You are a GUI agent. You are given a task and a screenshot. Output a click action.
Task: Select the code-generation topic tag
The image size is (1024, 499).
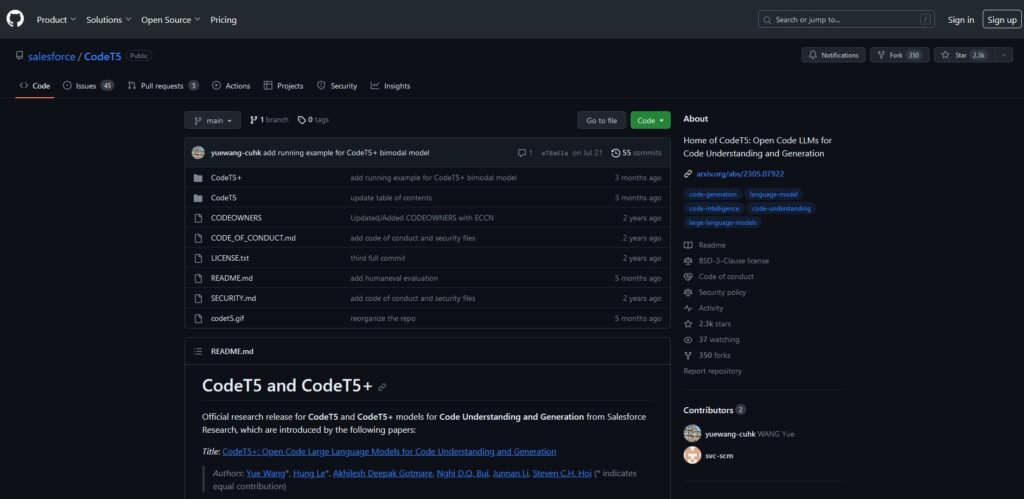coord(712,194)
